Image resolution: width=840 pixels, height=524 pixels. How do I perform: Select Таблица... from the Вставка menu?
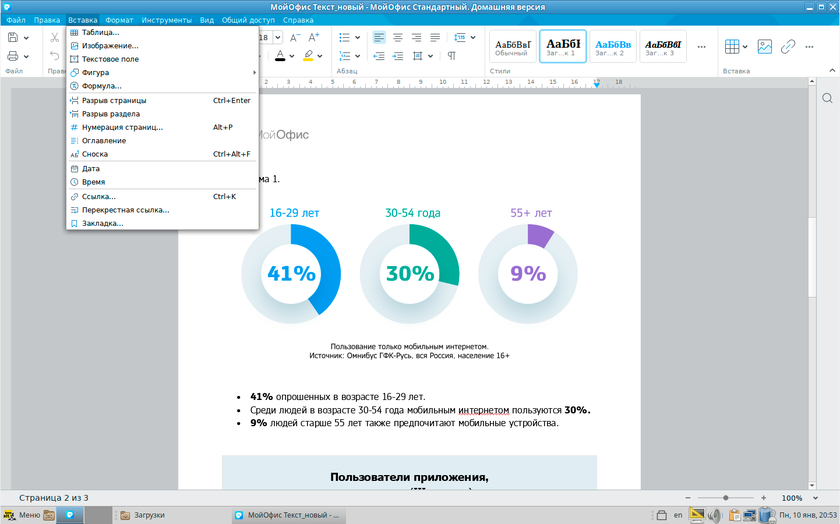click(x=100, y=32)
